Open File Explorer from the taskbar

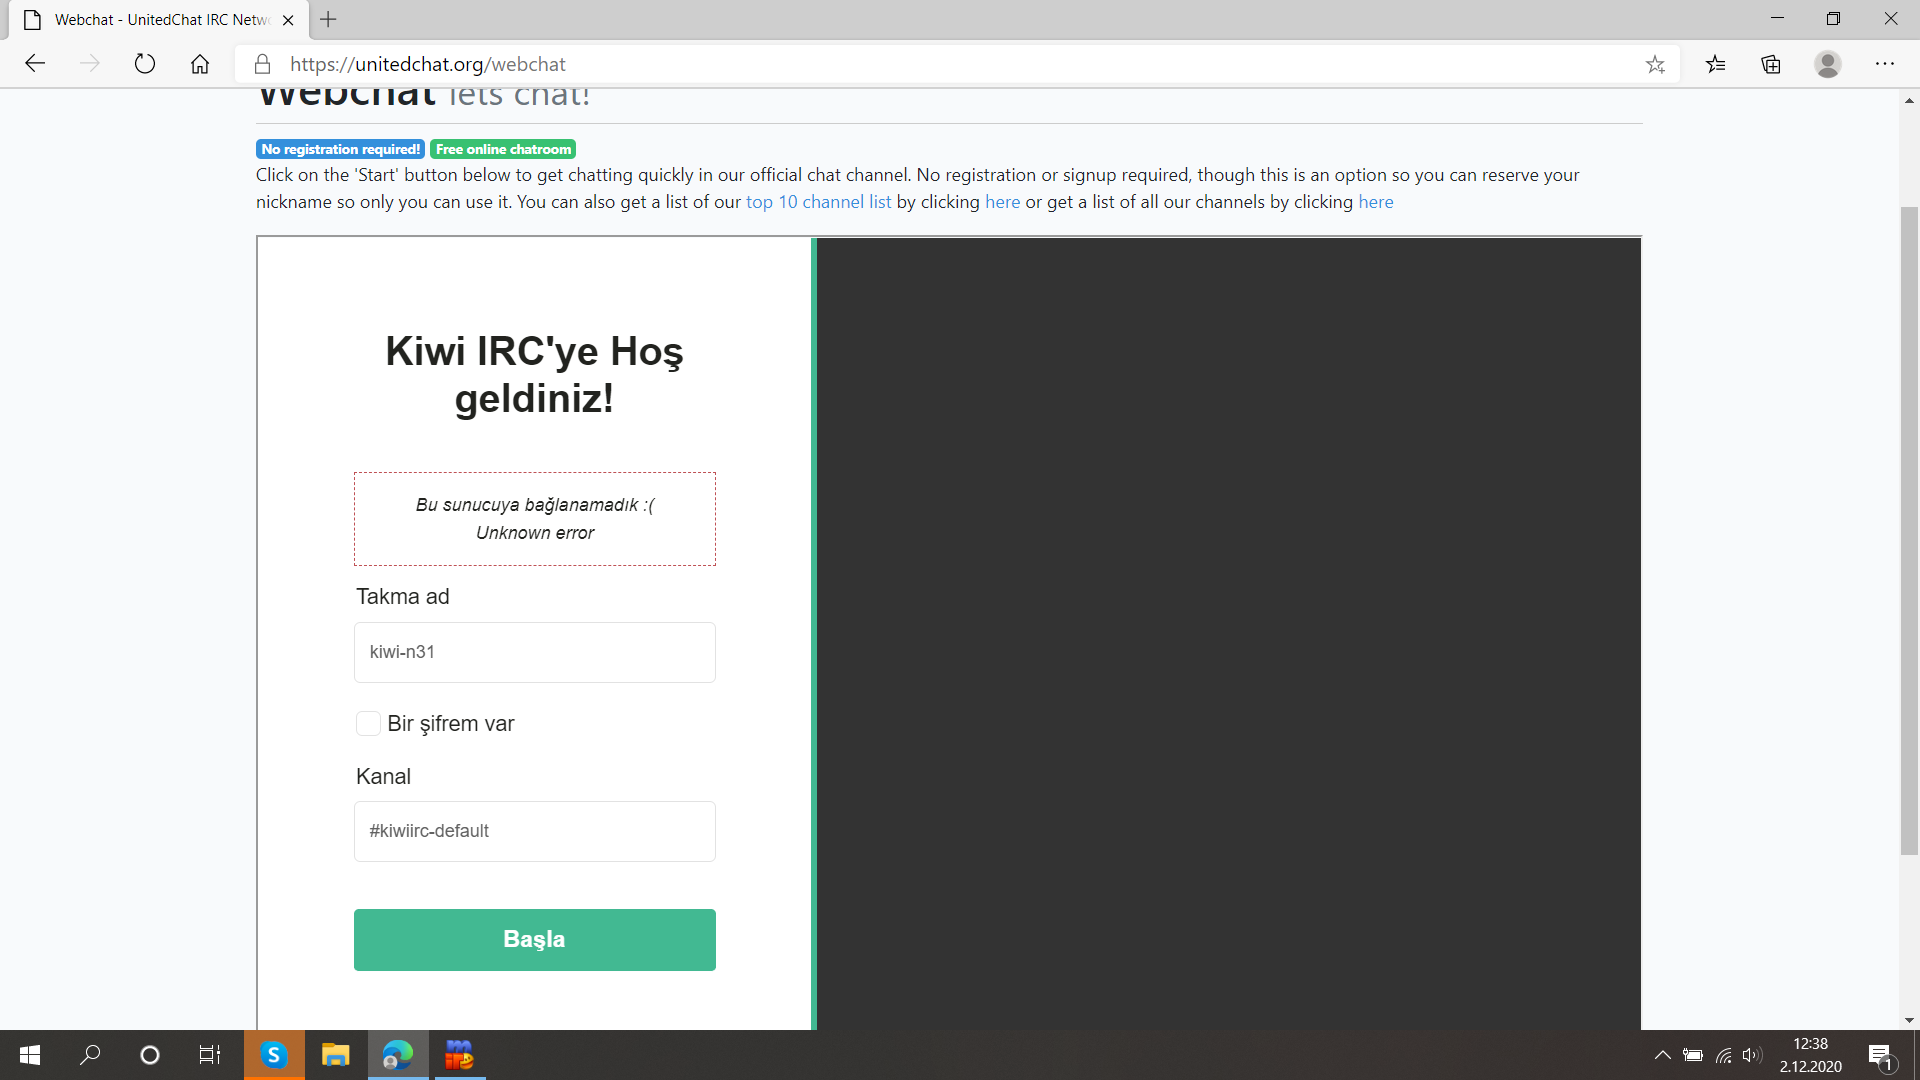pos(335,1055)
